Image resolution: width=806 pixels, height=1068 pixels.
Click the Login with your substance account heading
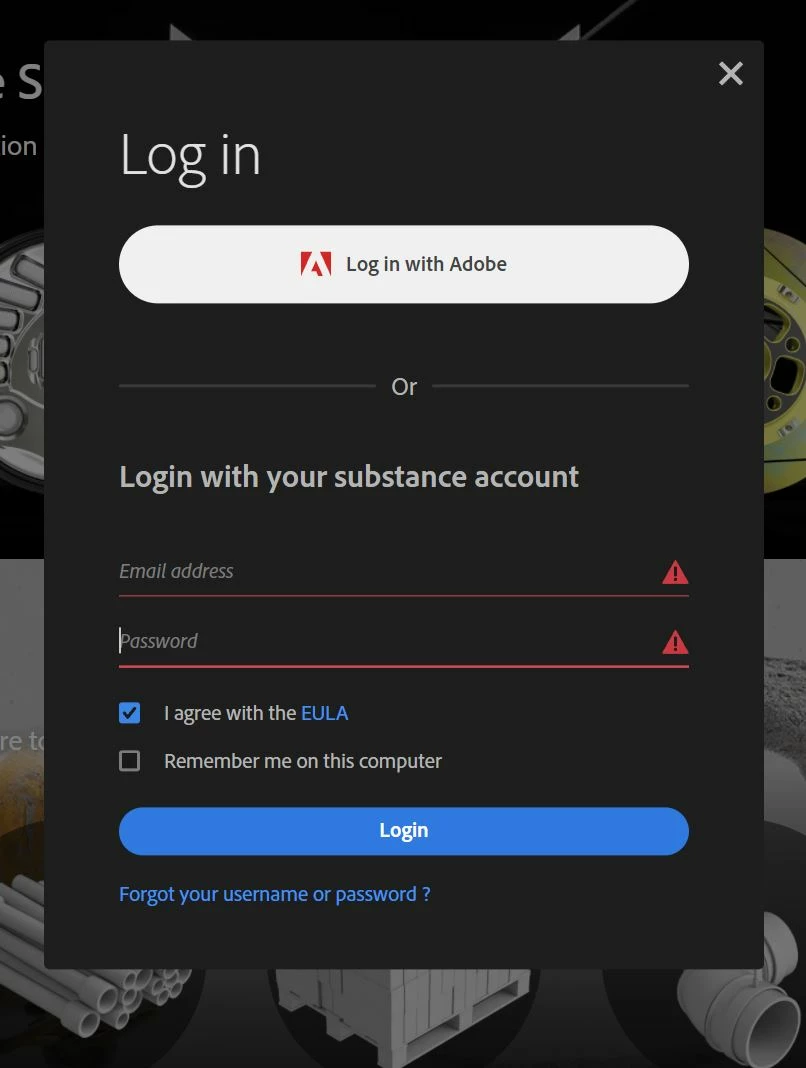tap(349, 477)
